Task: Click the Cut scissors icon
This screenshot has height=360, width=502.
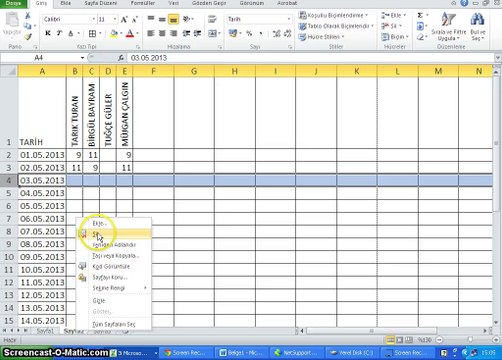Action: point(28,15)
